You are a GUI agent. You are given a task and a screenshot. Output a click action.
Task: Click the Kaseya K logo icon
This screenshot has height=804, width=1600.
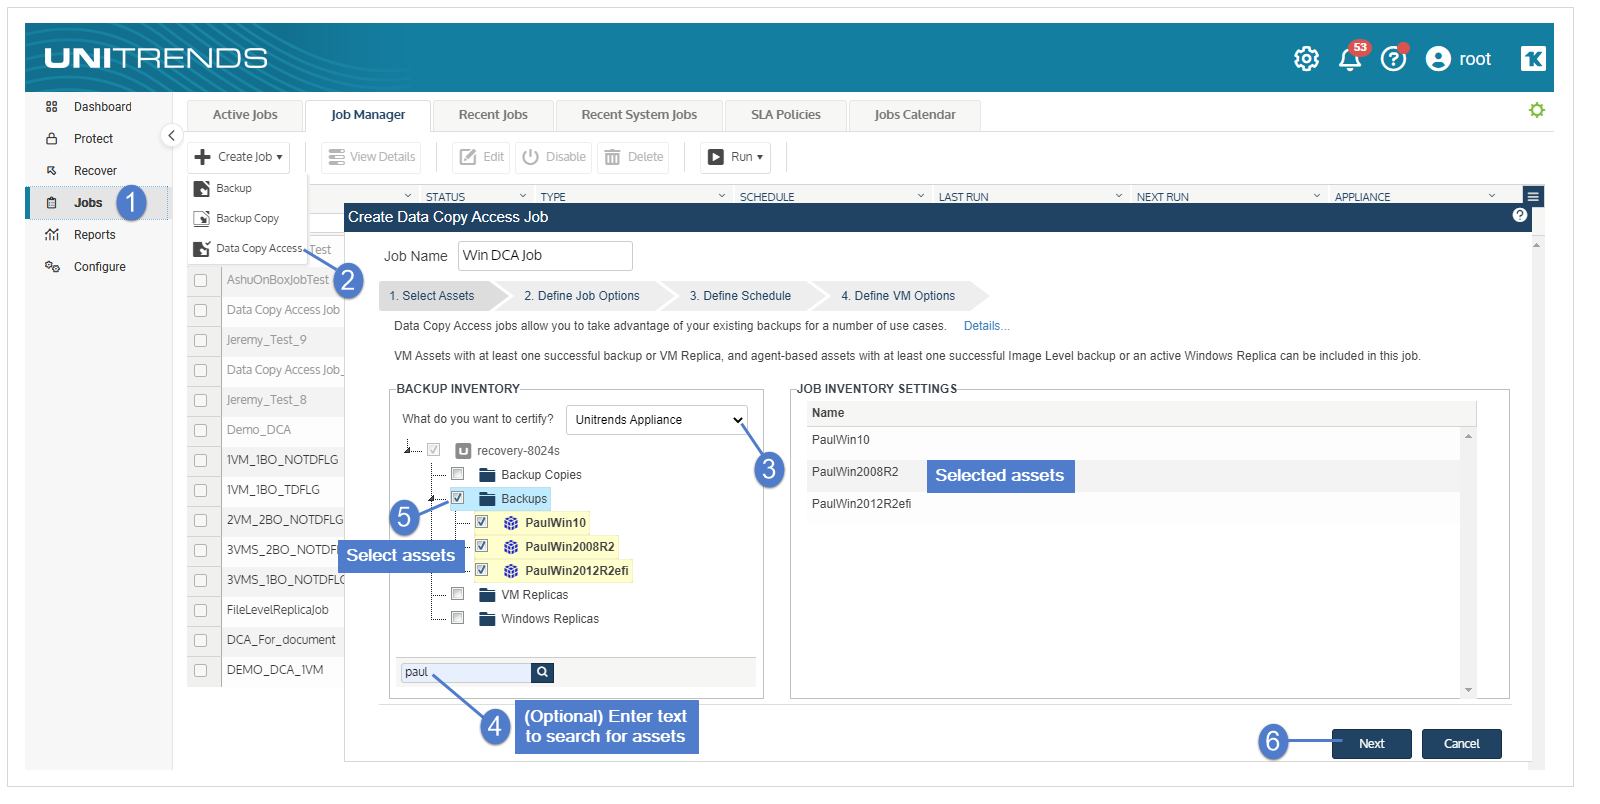(1533, 59)
